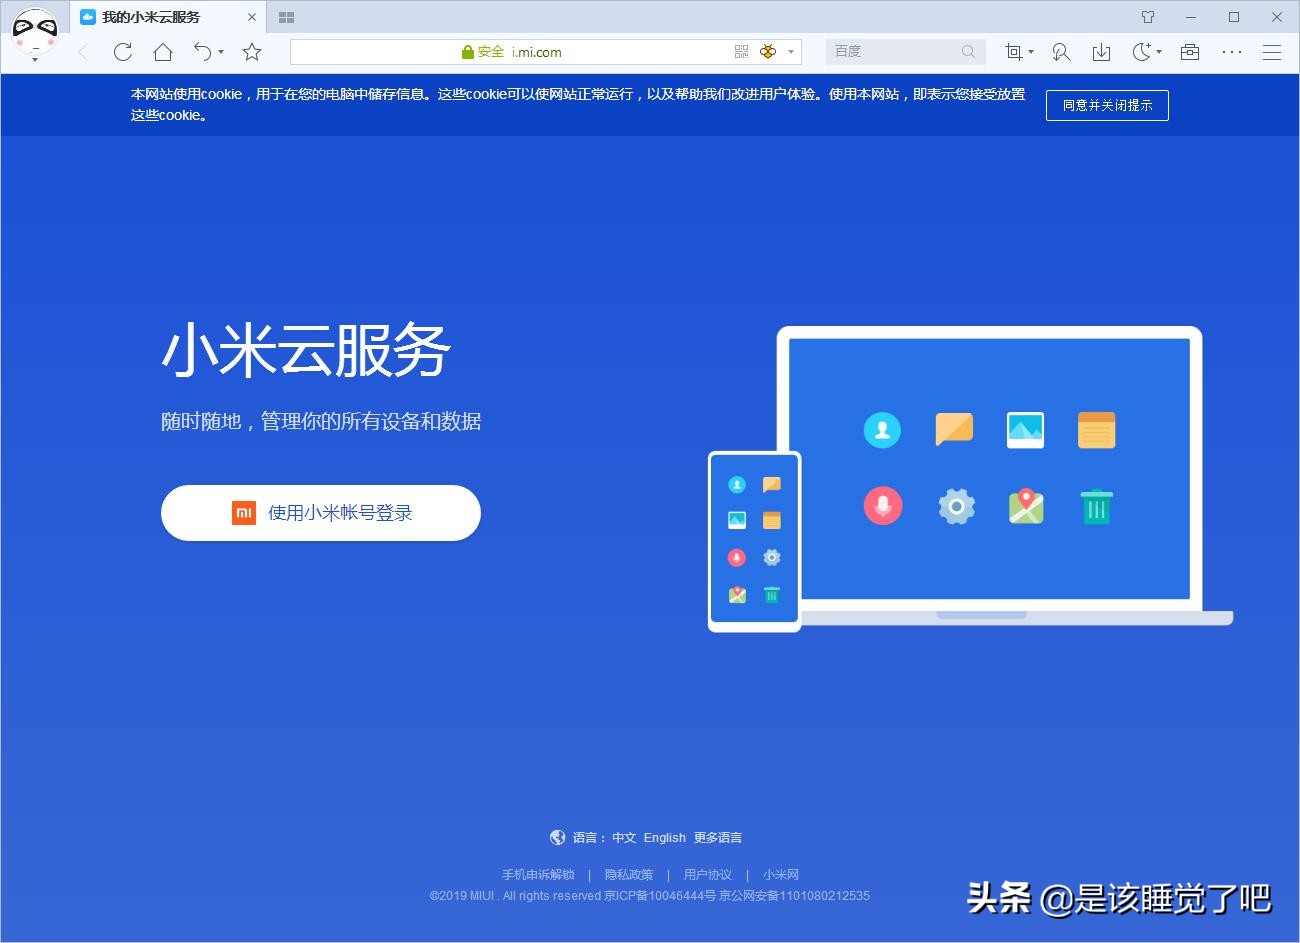This screenshot has width=1300, height=943.
Task: Open the downloads icon
Action: pos(1101,52)
